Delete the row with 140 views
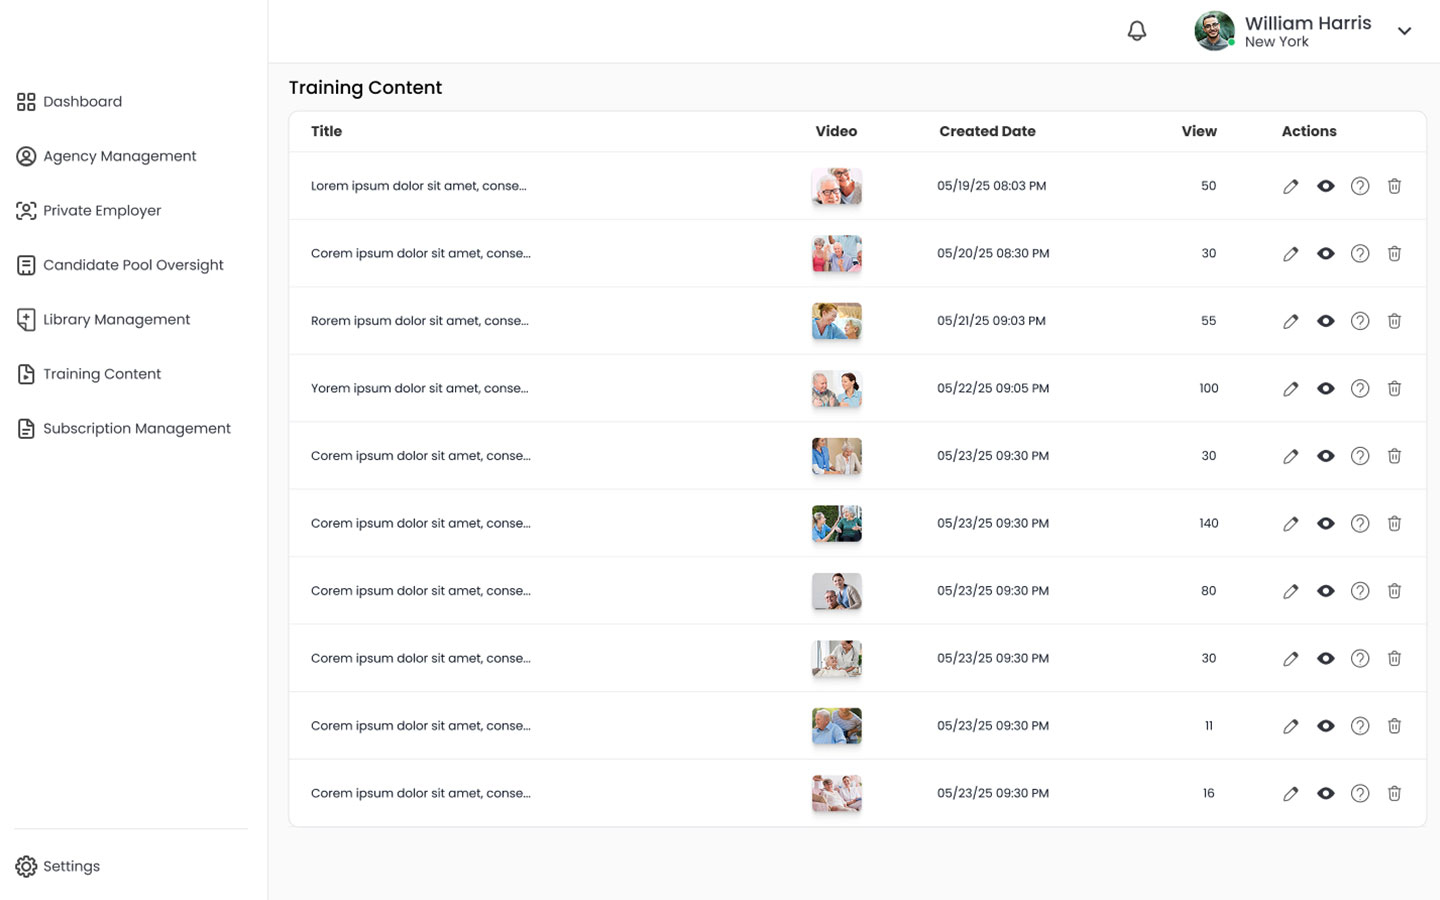Image resolution: width=1440 pixels, height=900 pixels. tap(1394, 523)
